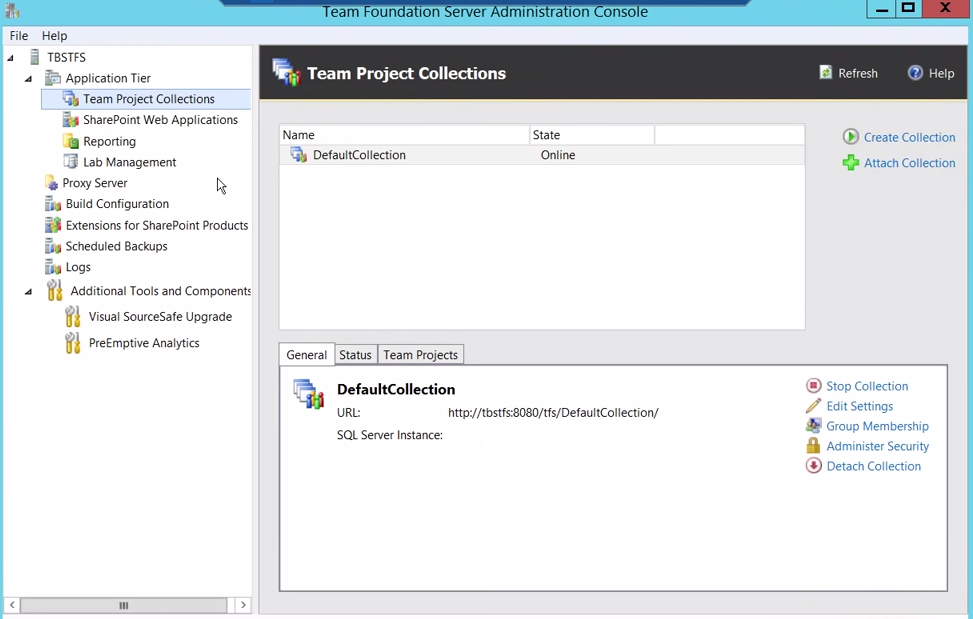Open the File menu

point(18,35)
